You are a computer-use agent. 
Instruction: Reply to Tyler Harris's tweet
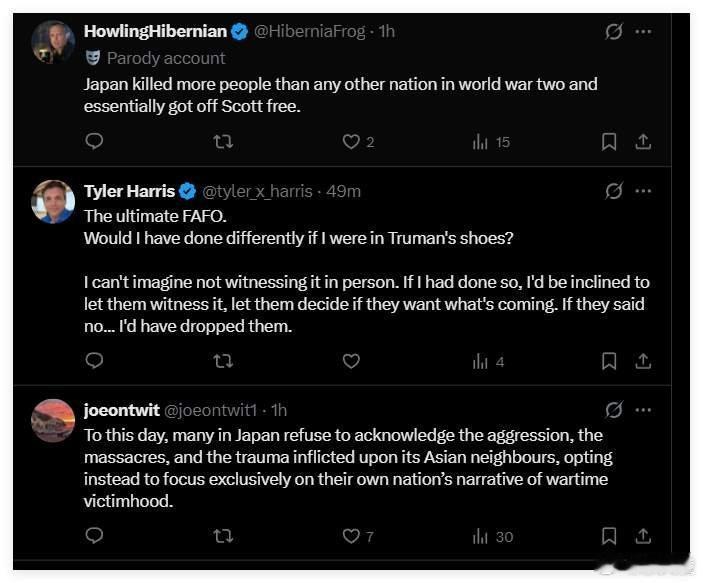tap(94, 361)
